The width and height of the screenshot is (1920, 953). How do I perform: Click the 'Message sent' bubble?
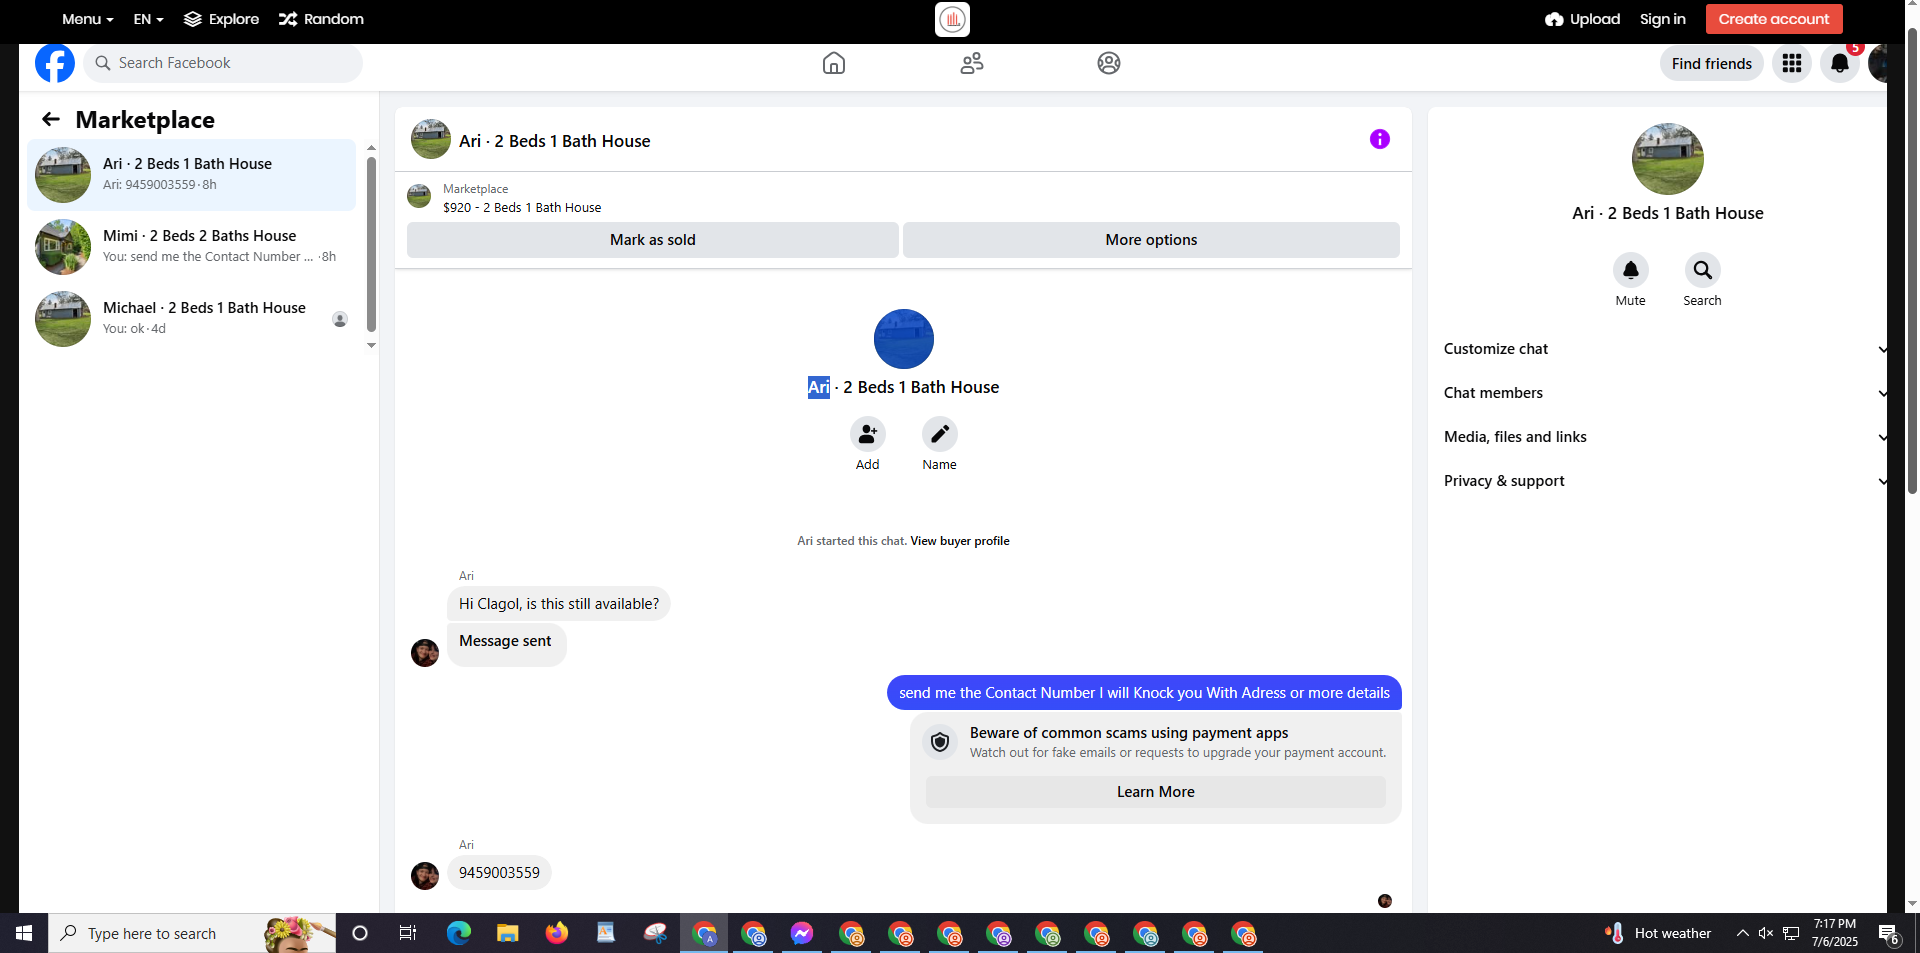click(x=506, y=643)
